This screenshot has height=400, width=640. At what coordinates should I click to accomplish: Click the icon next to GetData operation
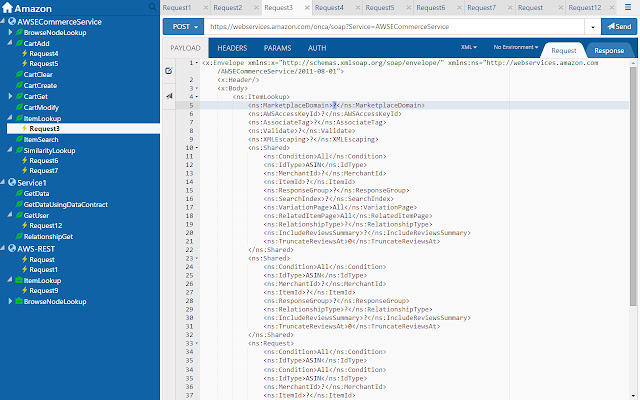18,193
